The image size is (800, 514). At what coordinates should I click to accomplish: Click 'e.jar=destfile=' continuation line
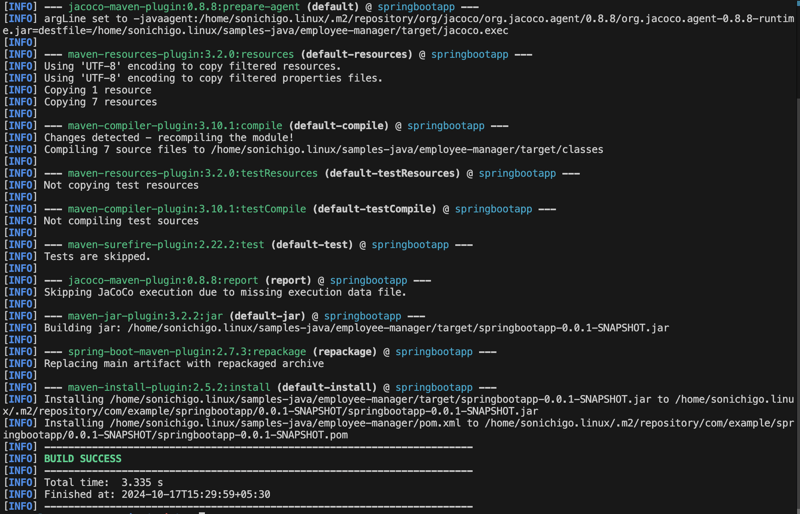pos(256,30)
